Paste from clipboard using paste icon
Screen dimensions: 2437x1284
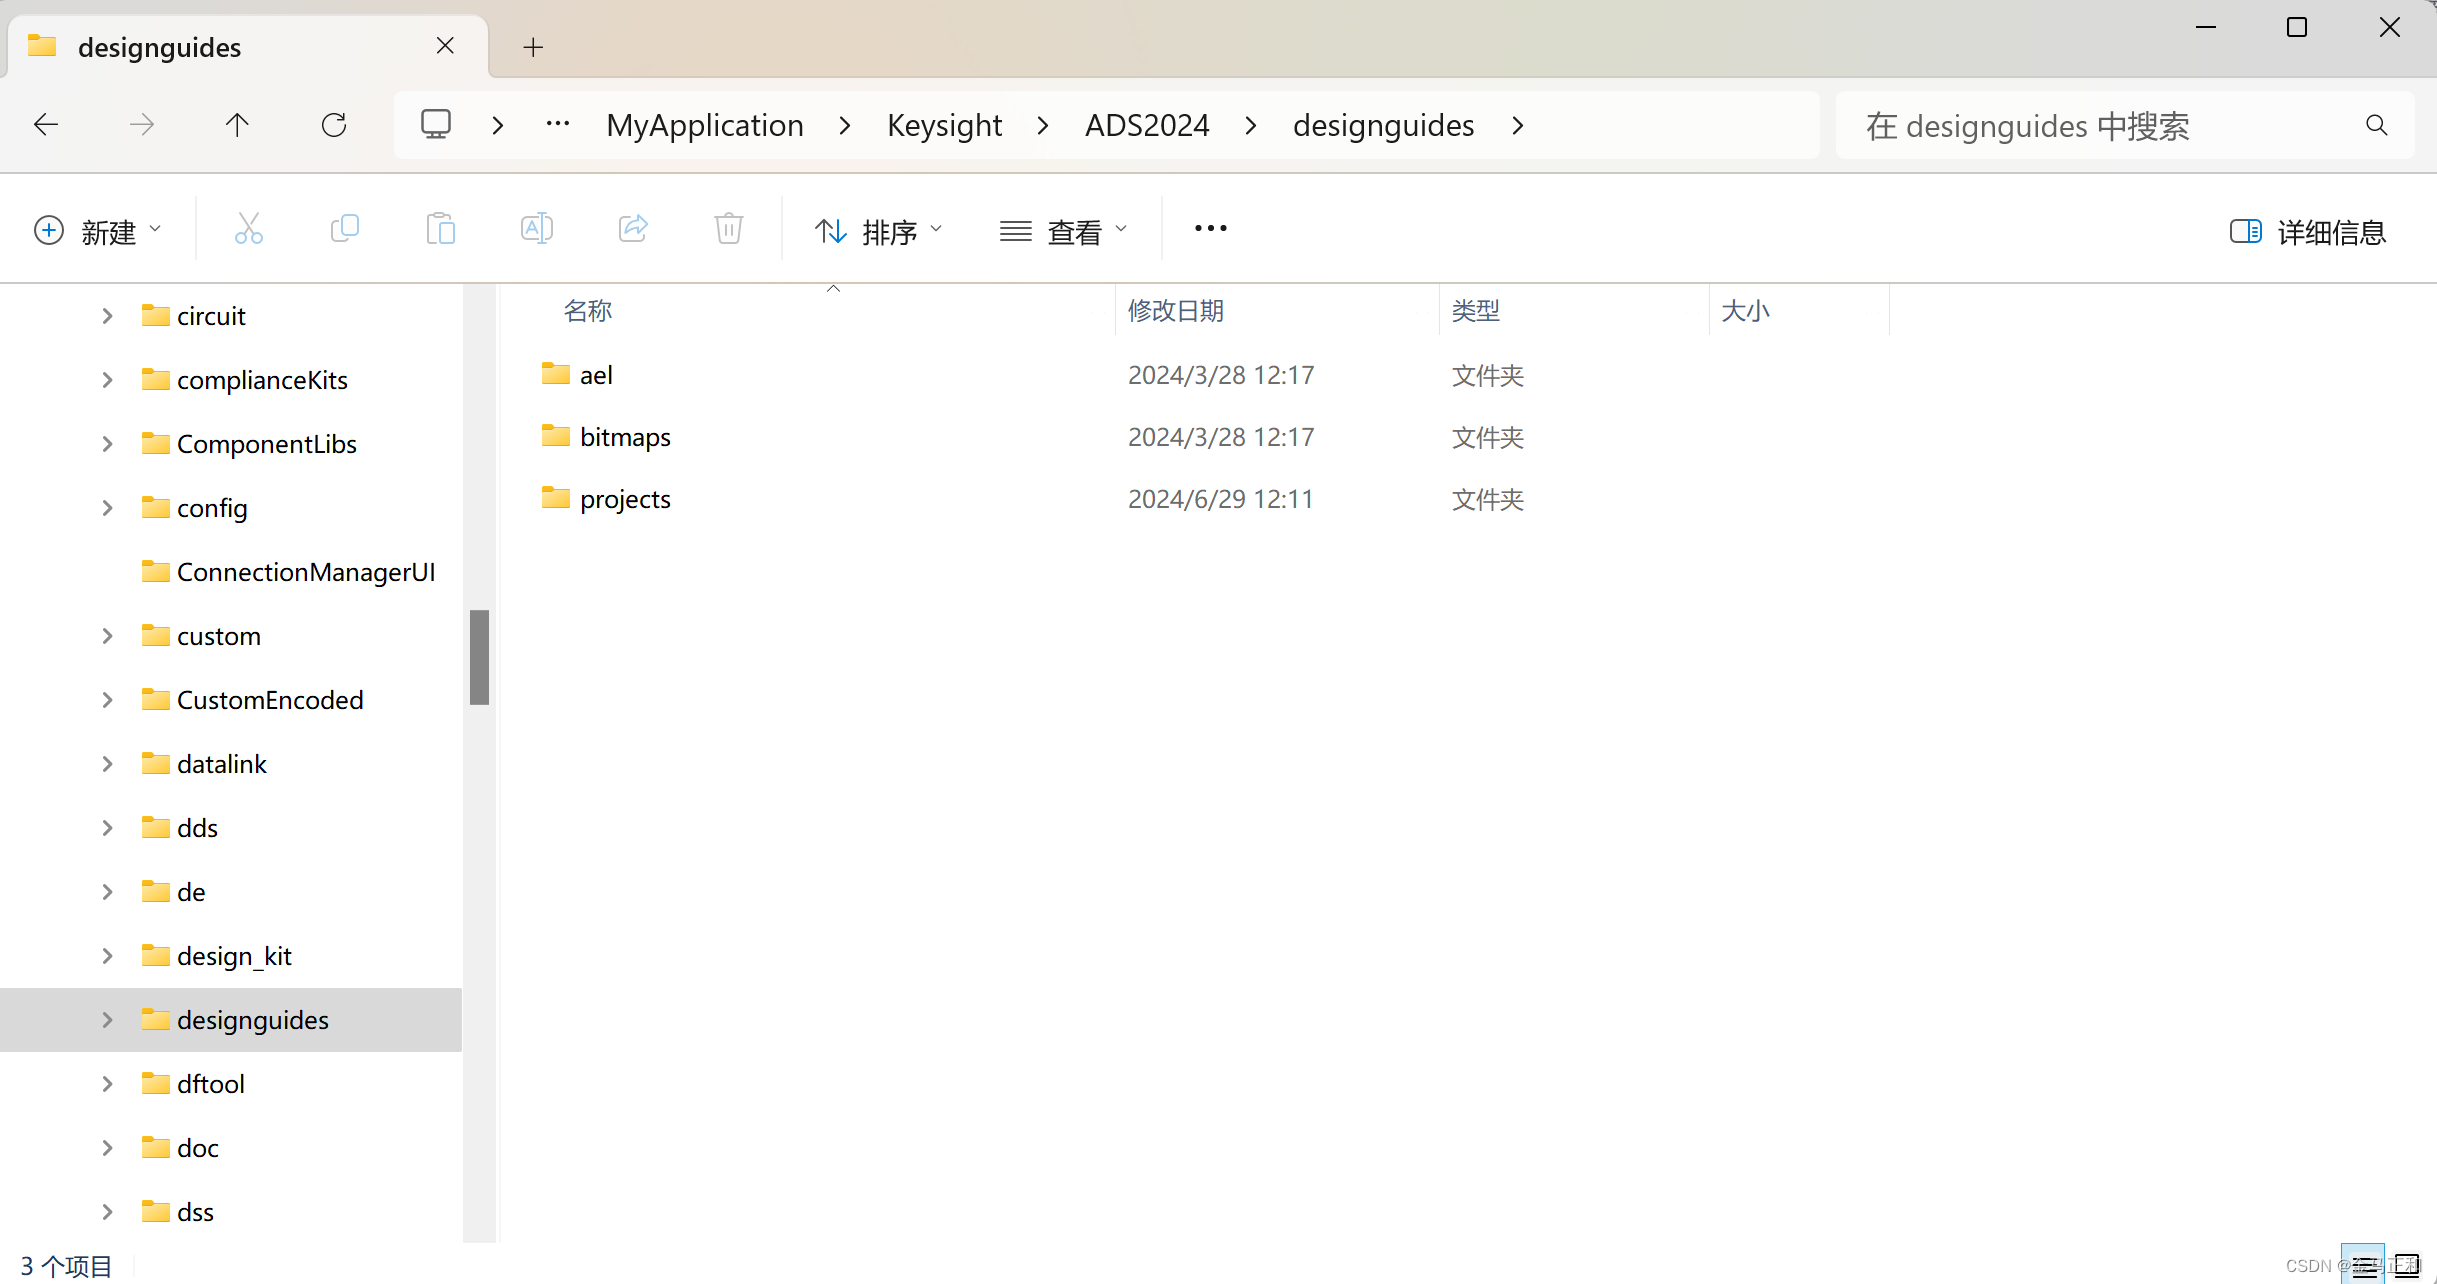click(441, 229)
